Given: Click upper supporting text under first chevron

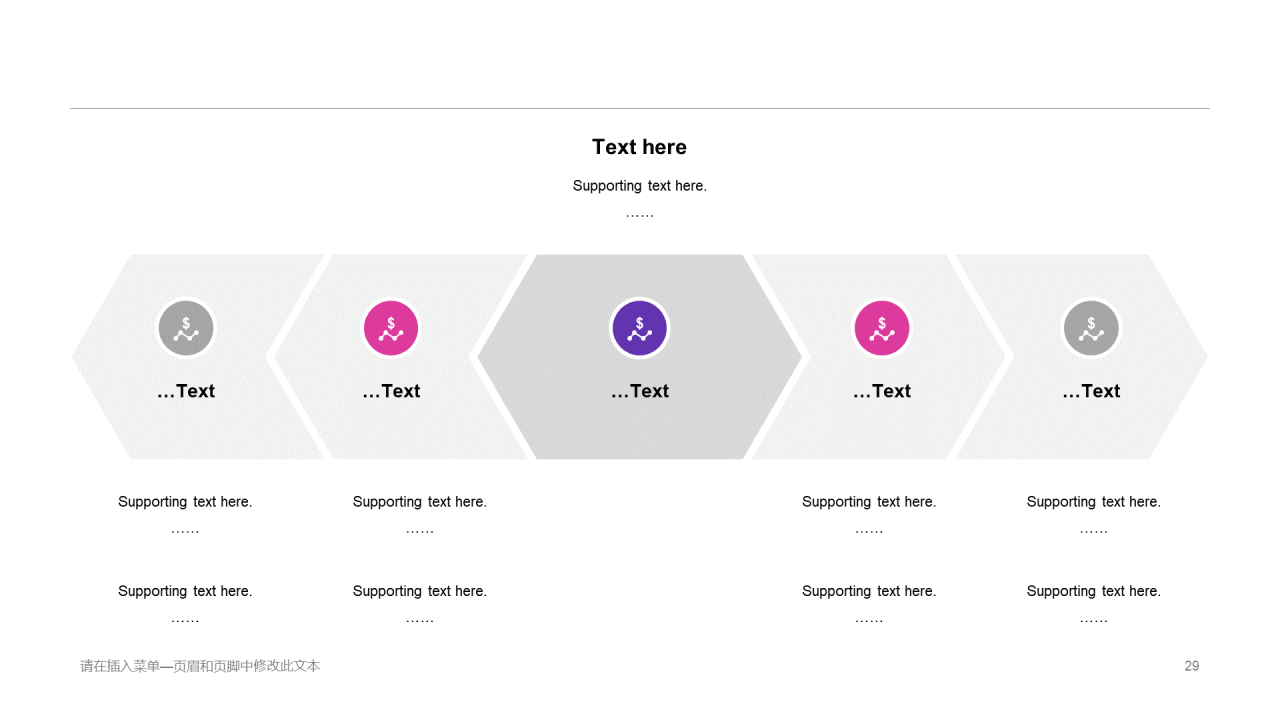Looking at the screenshot, I should tap(185, 502).
